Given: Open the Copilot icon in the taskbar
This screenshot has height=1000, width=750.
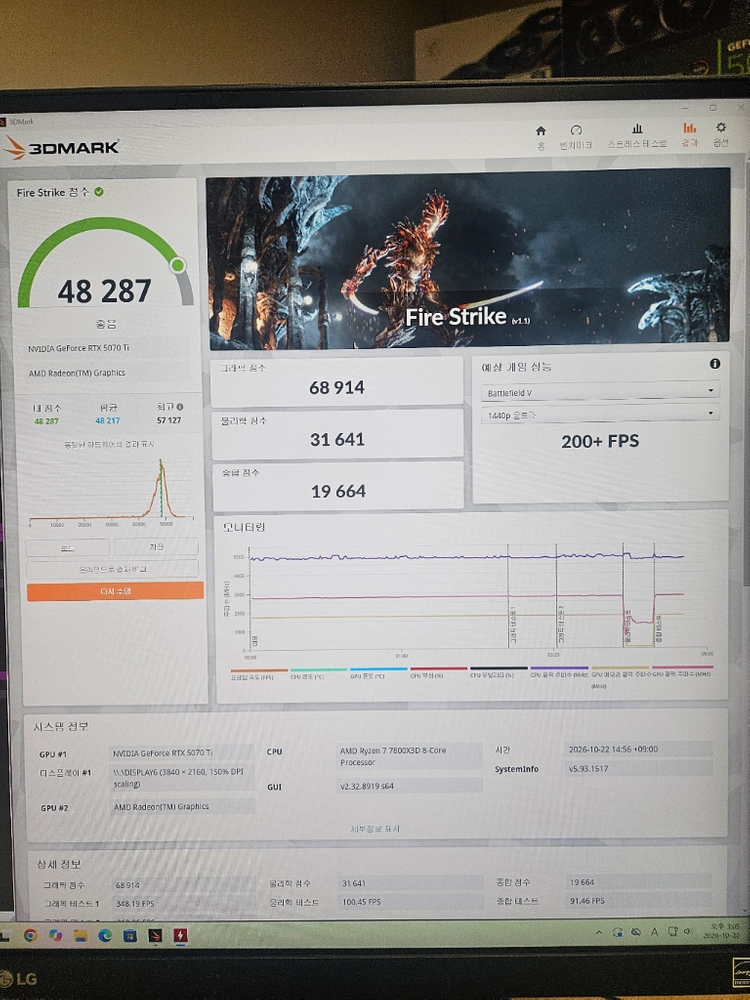Looking at the screenshot, I should pos(55,935).
